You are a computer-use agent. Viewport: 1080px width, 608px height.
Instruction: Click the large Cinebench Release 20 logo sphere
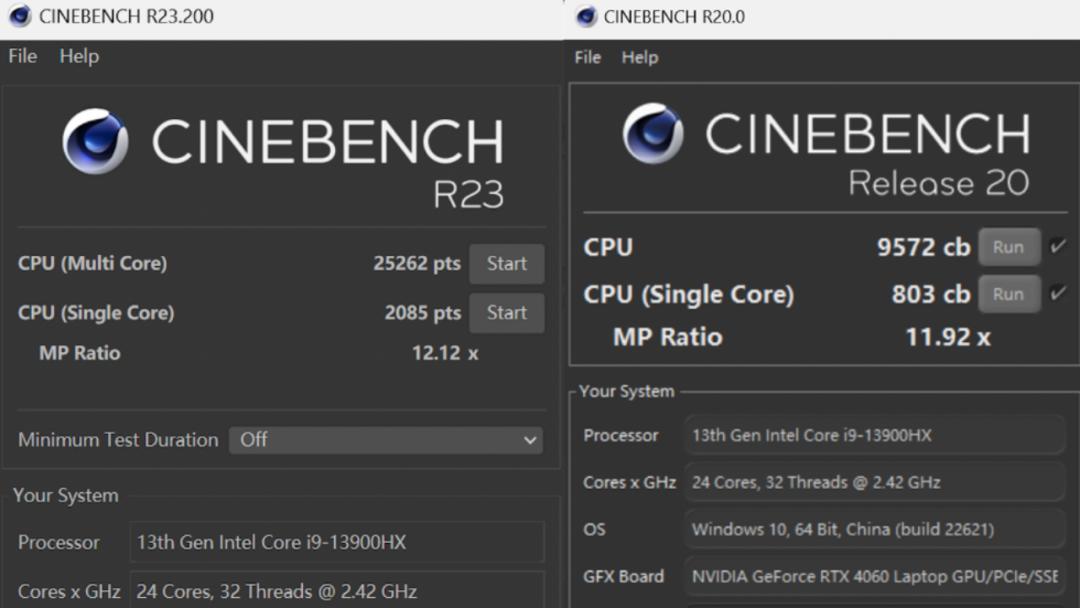click(x=653, y=133)
